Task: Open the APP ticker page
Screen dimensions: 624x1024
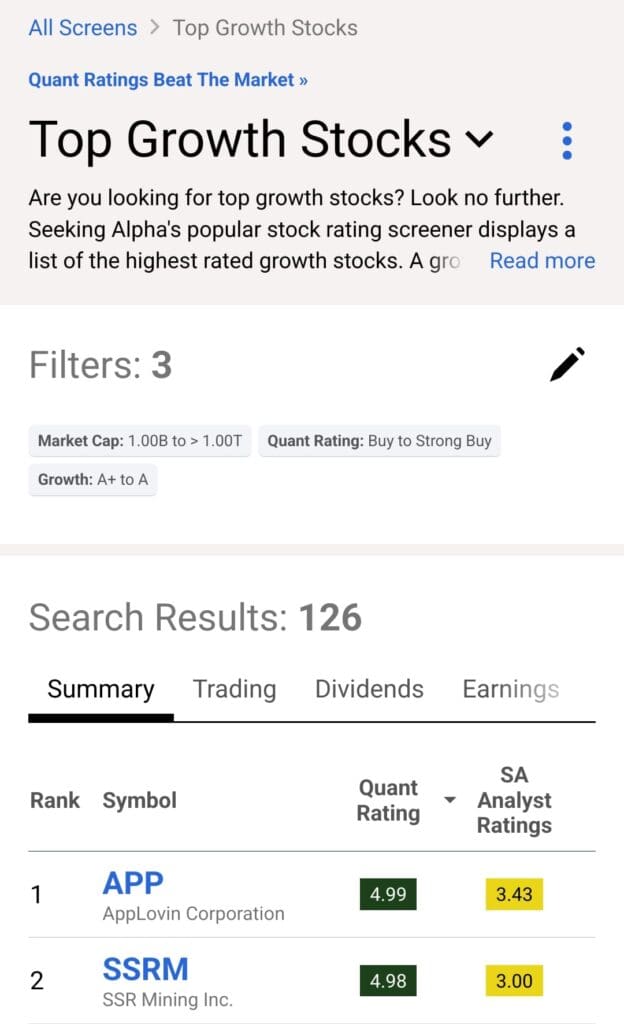Action: tap(133, 883)
